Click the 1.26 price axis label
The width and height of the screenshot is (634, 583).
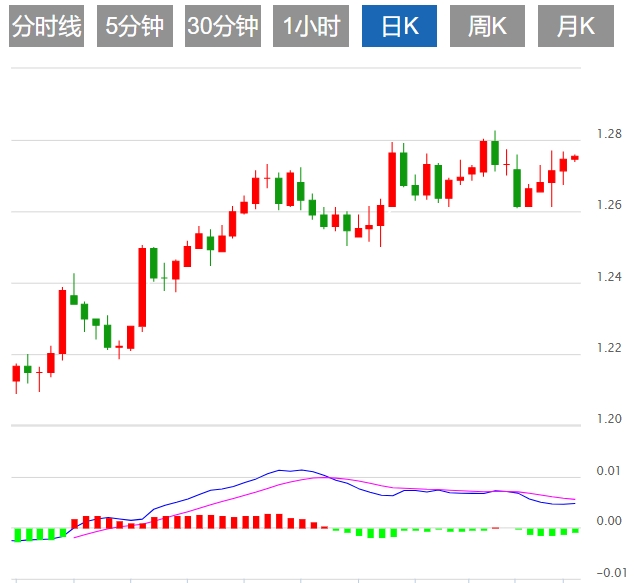coord(609,205)
